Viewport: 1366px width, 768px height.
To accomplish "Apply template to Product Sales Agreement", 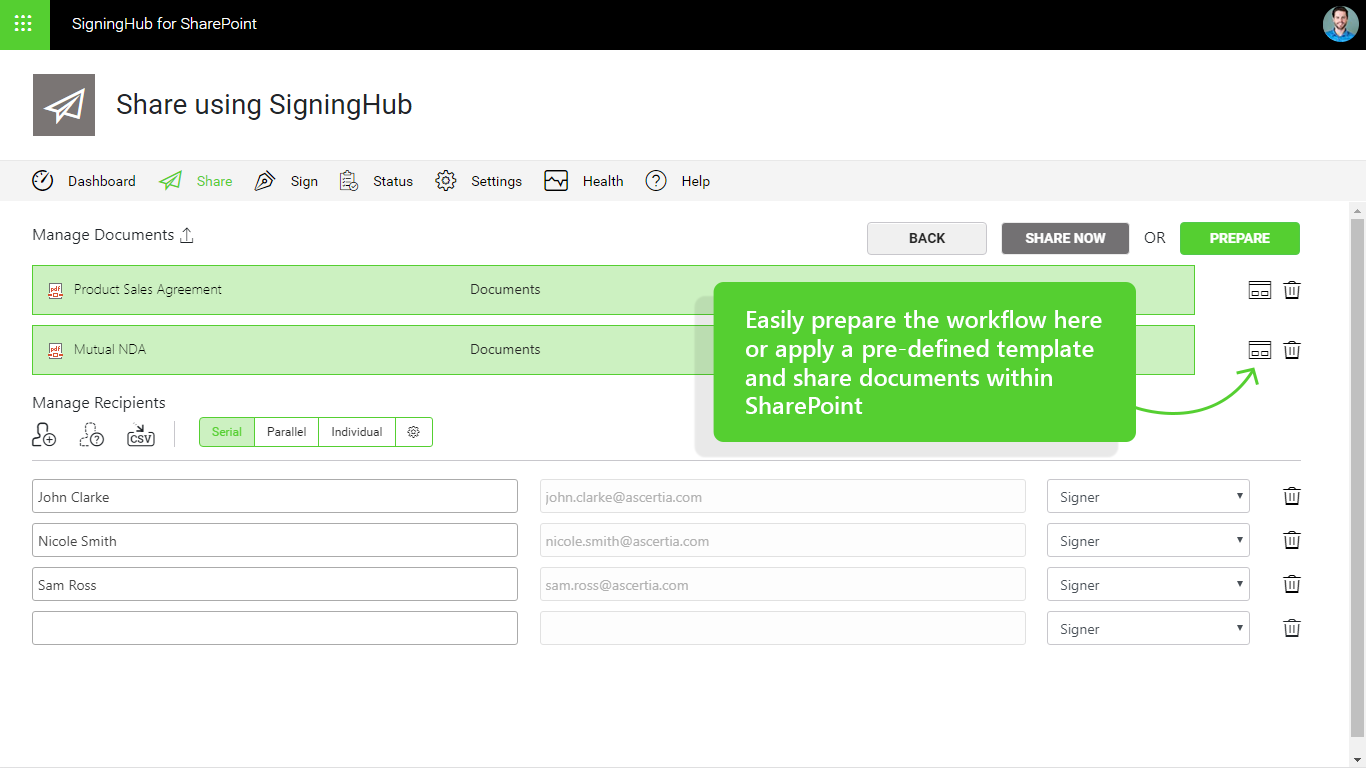I will pos(1260,290).
